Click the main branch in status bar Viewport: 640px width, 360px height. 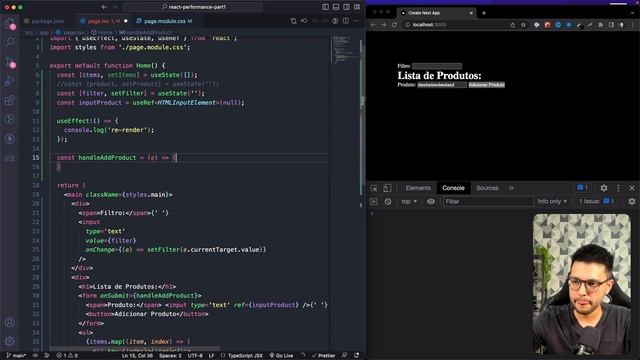(x=16, y=356)
